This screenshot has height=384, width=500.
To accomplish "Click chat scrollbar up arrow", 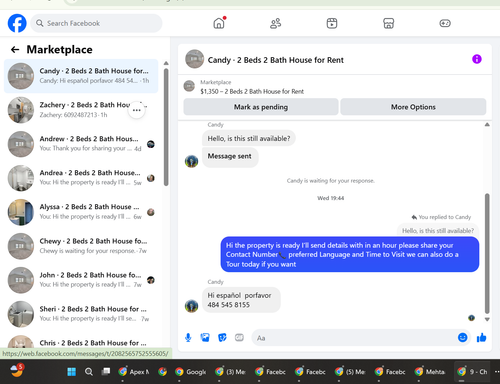I will pyautogui.click(x=487, y=125).
